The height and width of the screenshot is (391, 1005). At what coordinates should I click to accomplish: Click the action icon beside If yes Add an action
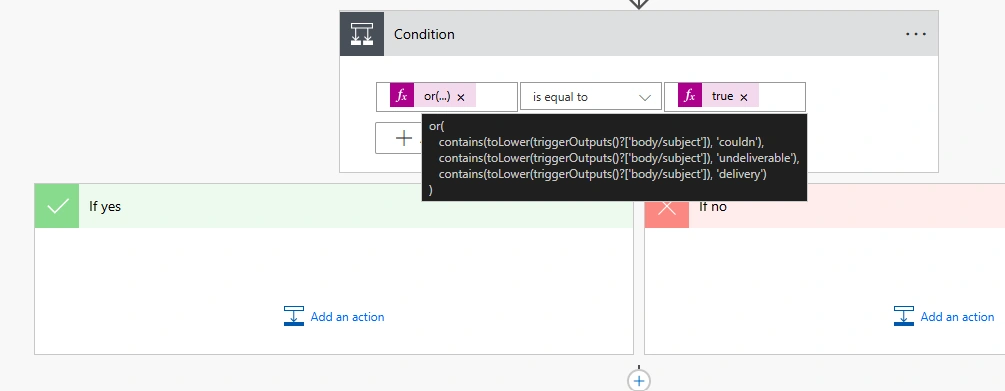(x=294, y=316)
